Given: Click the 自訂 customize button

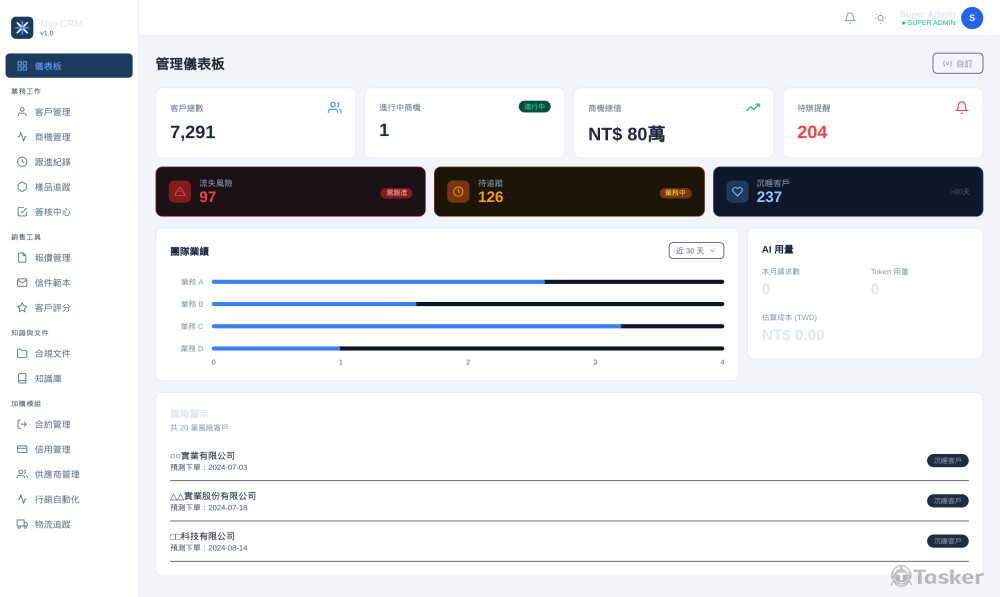Looking at the screenshot, I should (x=957, y=64).
